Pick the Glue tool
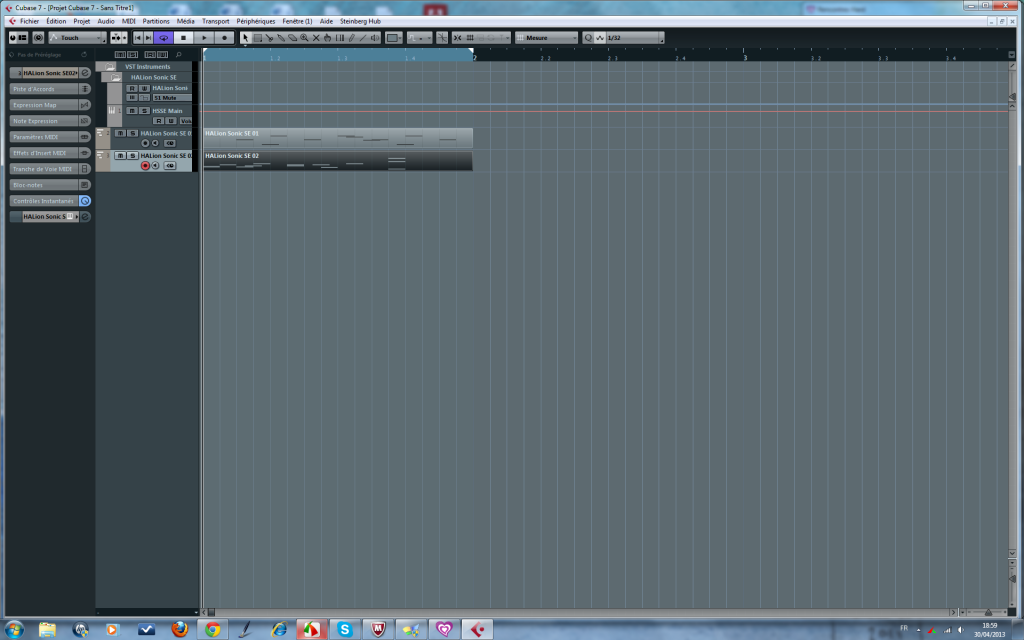 click(x=281, y=38)
